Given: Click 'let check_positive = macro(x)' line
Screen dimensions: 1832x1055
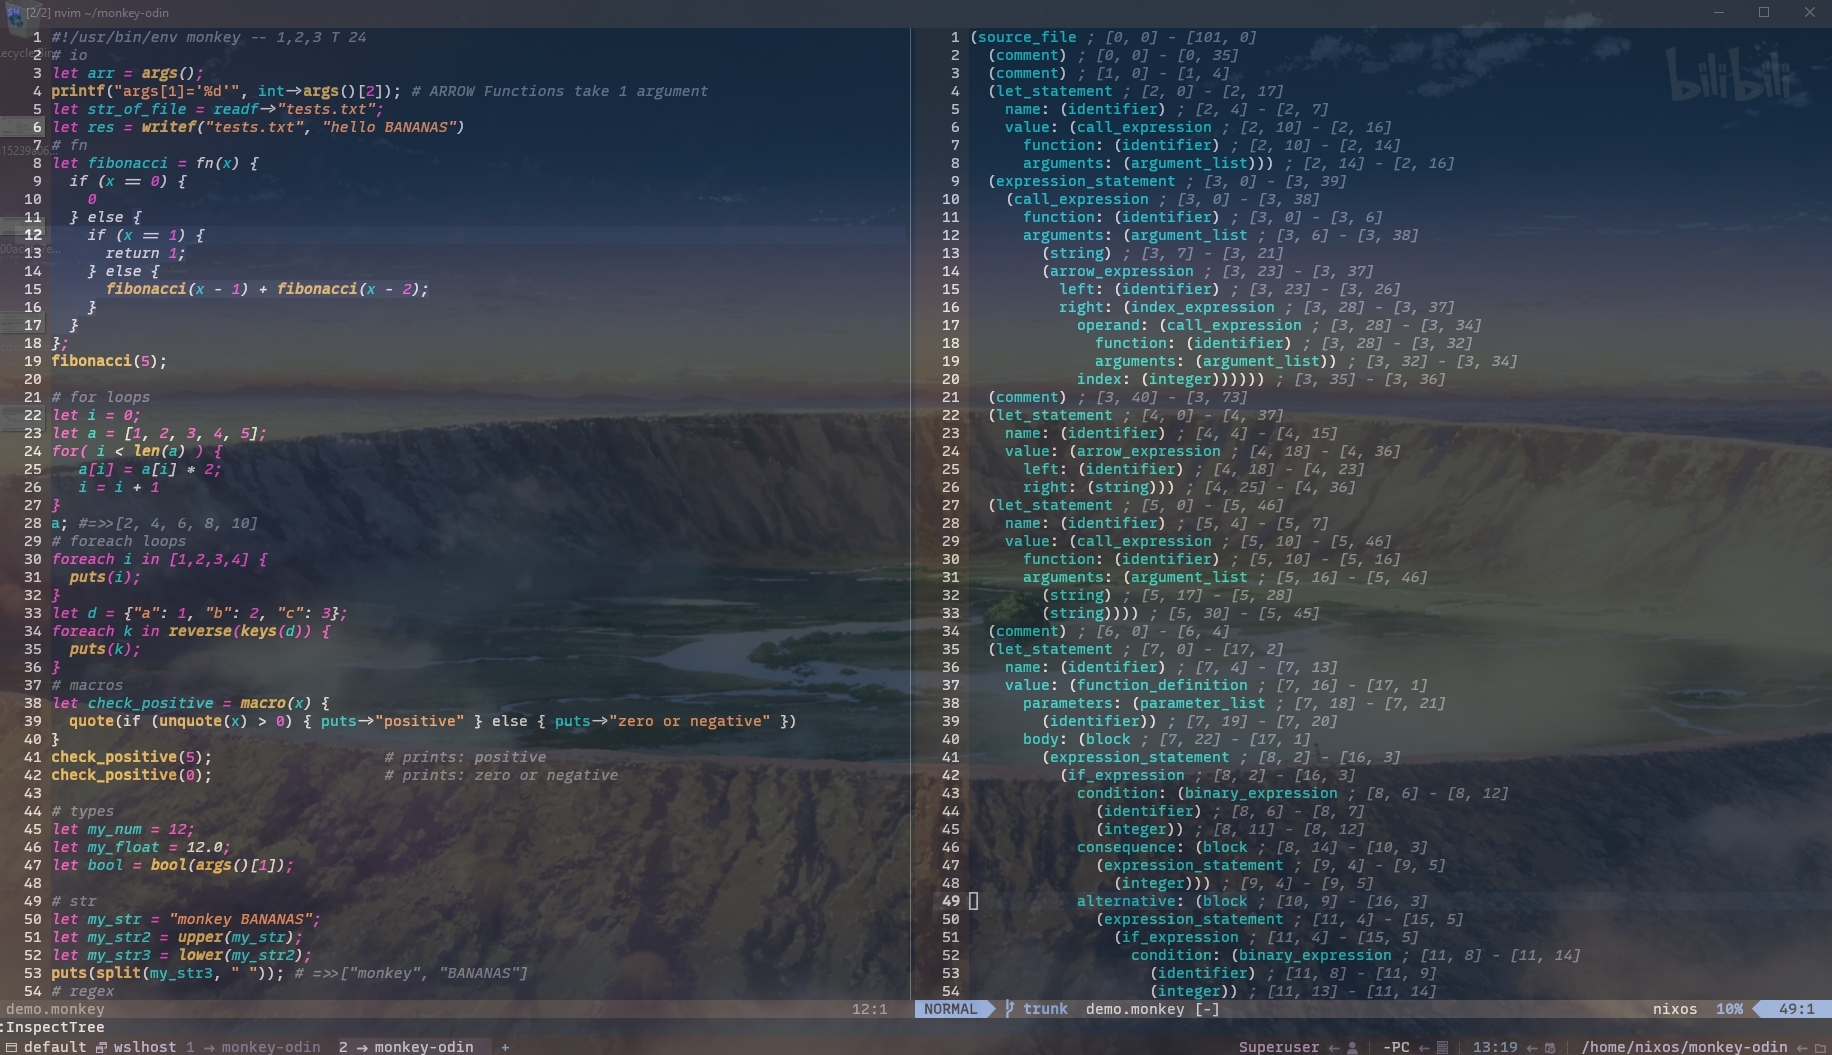Looking at the screenshot, I should 191,703.
